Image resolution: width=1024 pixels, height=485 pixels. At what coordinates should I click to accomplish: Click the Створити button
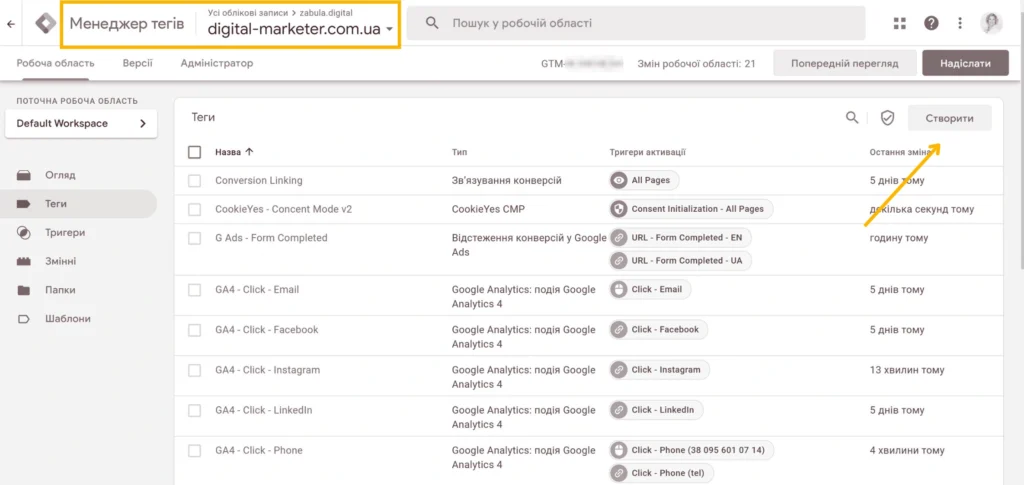[950, 118]
